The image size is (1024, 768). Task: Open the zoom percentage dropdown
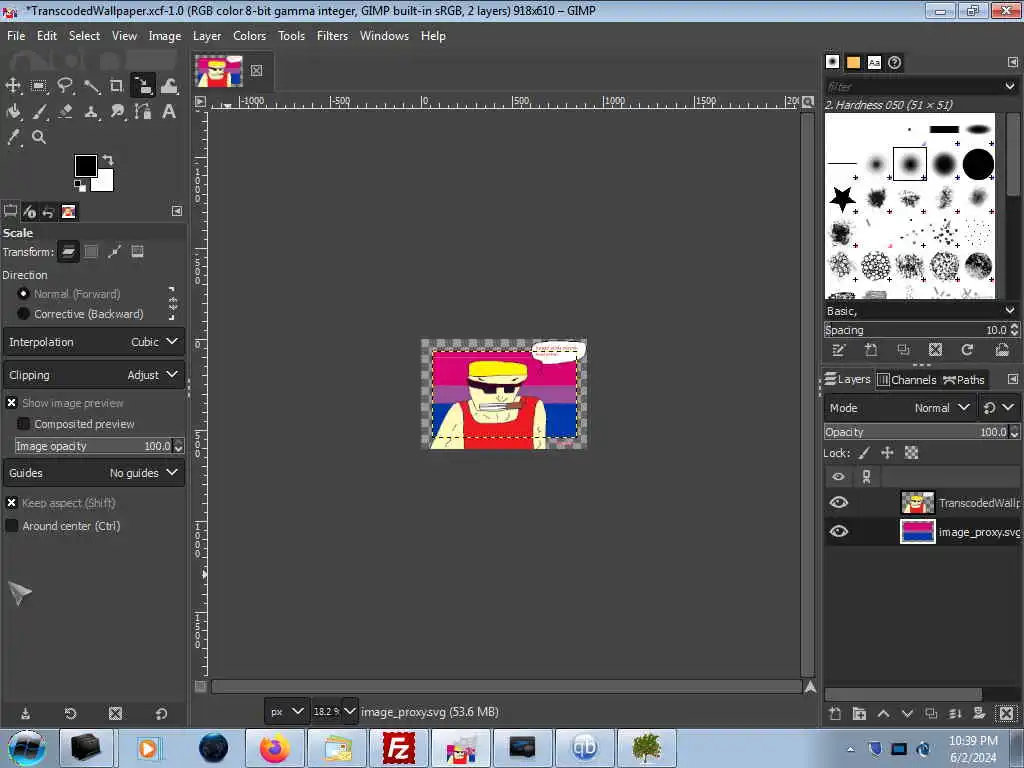(350, 711)
